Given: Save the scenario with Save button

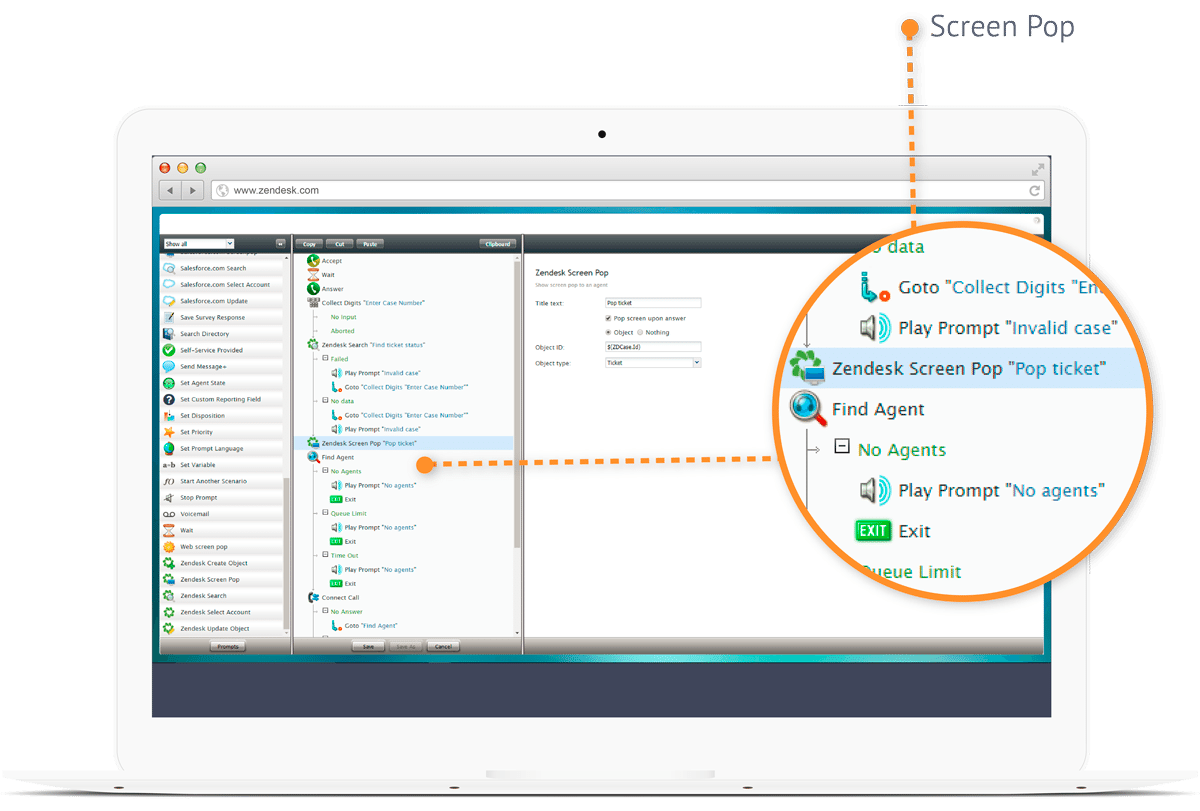Looking at the screenshot, I should click(368, 646).
